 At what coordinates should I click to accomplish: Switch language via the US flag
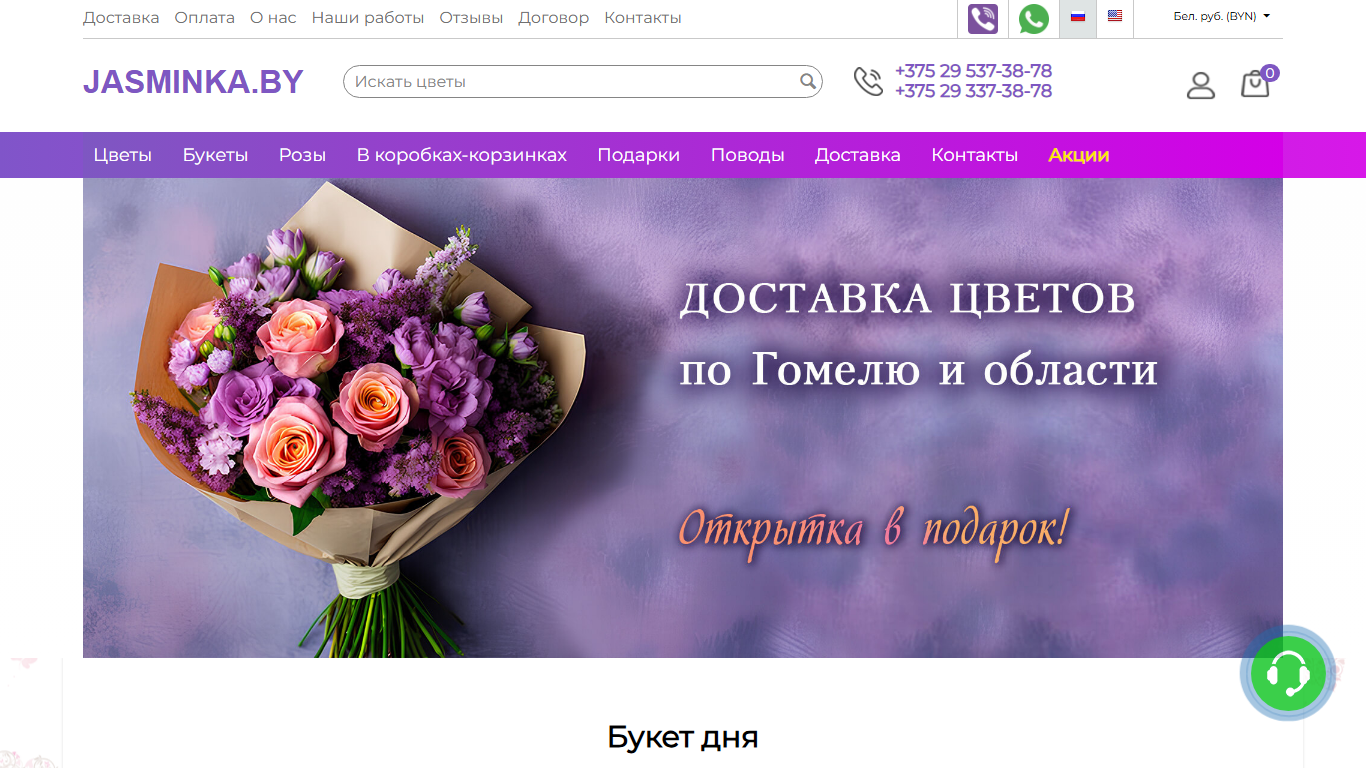(x=1115, y=16)
